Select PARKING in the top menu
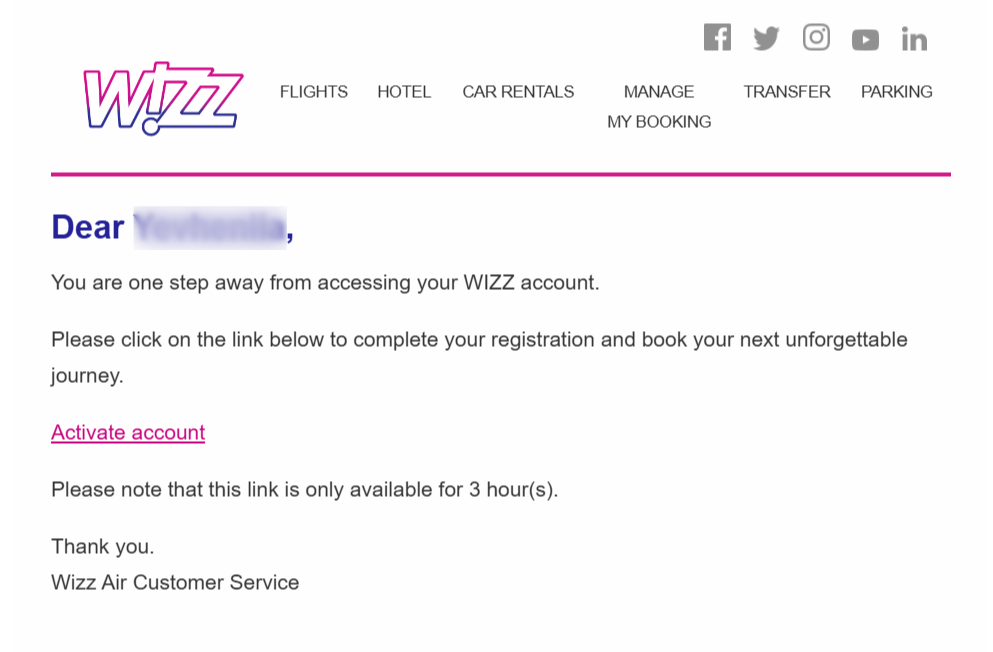 (x=897, y=92)
